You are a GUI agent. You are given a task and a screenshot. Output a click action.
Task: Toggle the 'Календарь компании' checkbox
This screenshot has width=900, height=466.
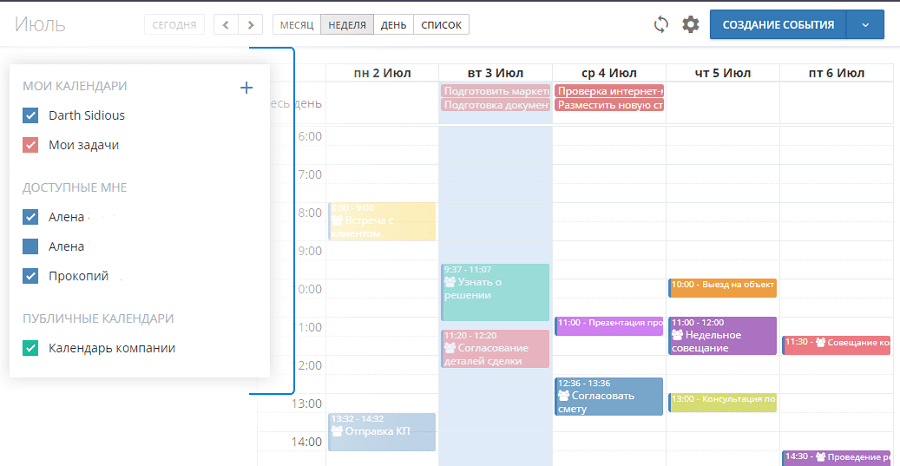tap(30, 348)
